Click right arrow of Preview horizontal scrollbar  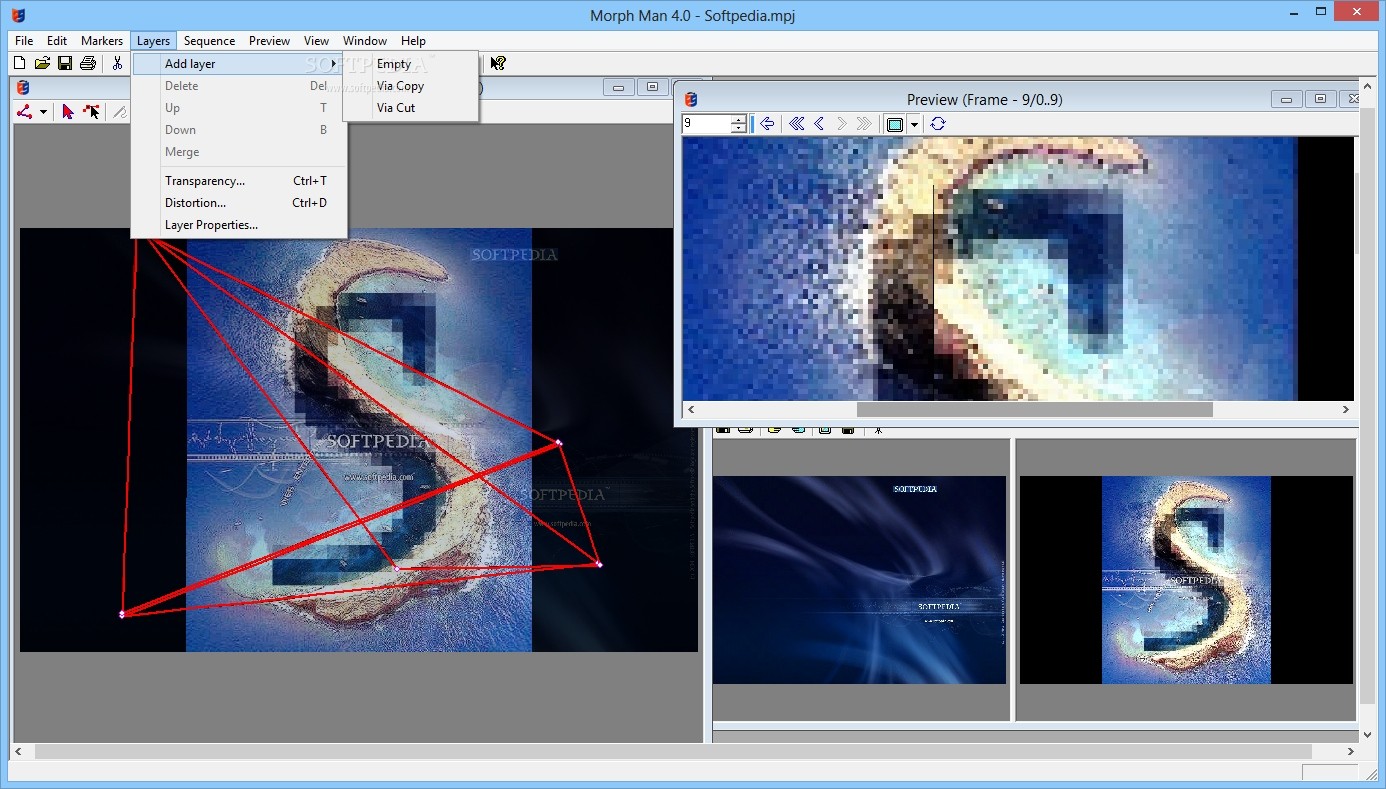point(1345,410)
